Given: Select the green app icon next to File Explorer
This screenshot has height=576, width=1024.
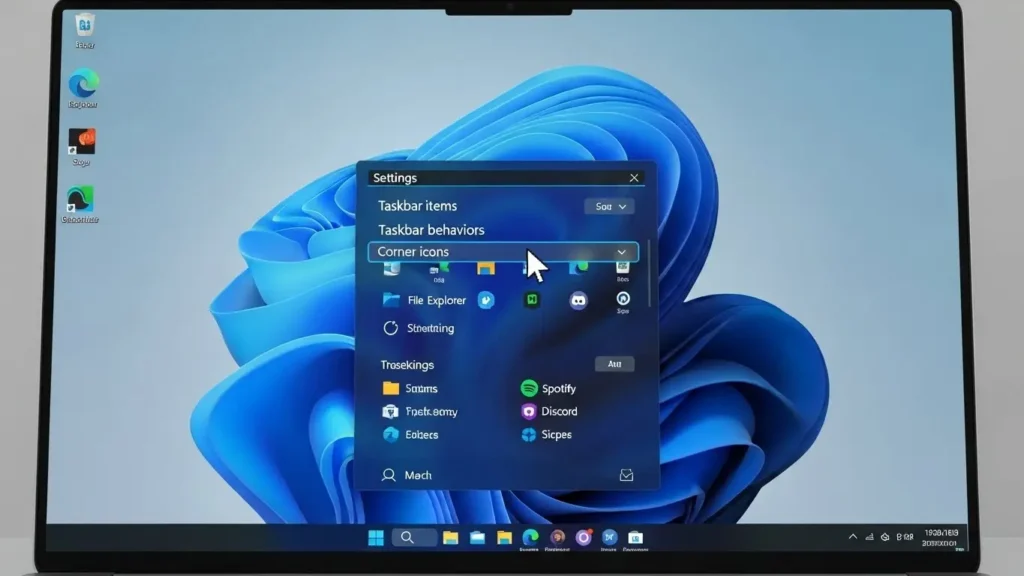Looking at the screenshot, I should coord(531,299).
